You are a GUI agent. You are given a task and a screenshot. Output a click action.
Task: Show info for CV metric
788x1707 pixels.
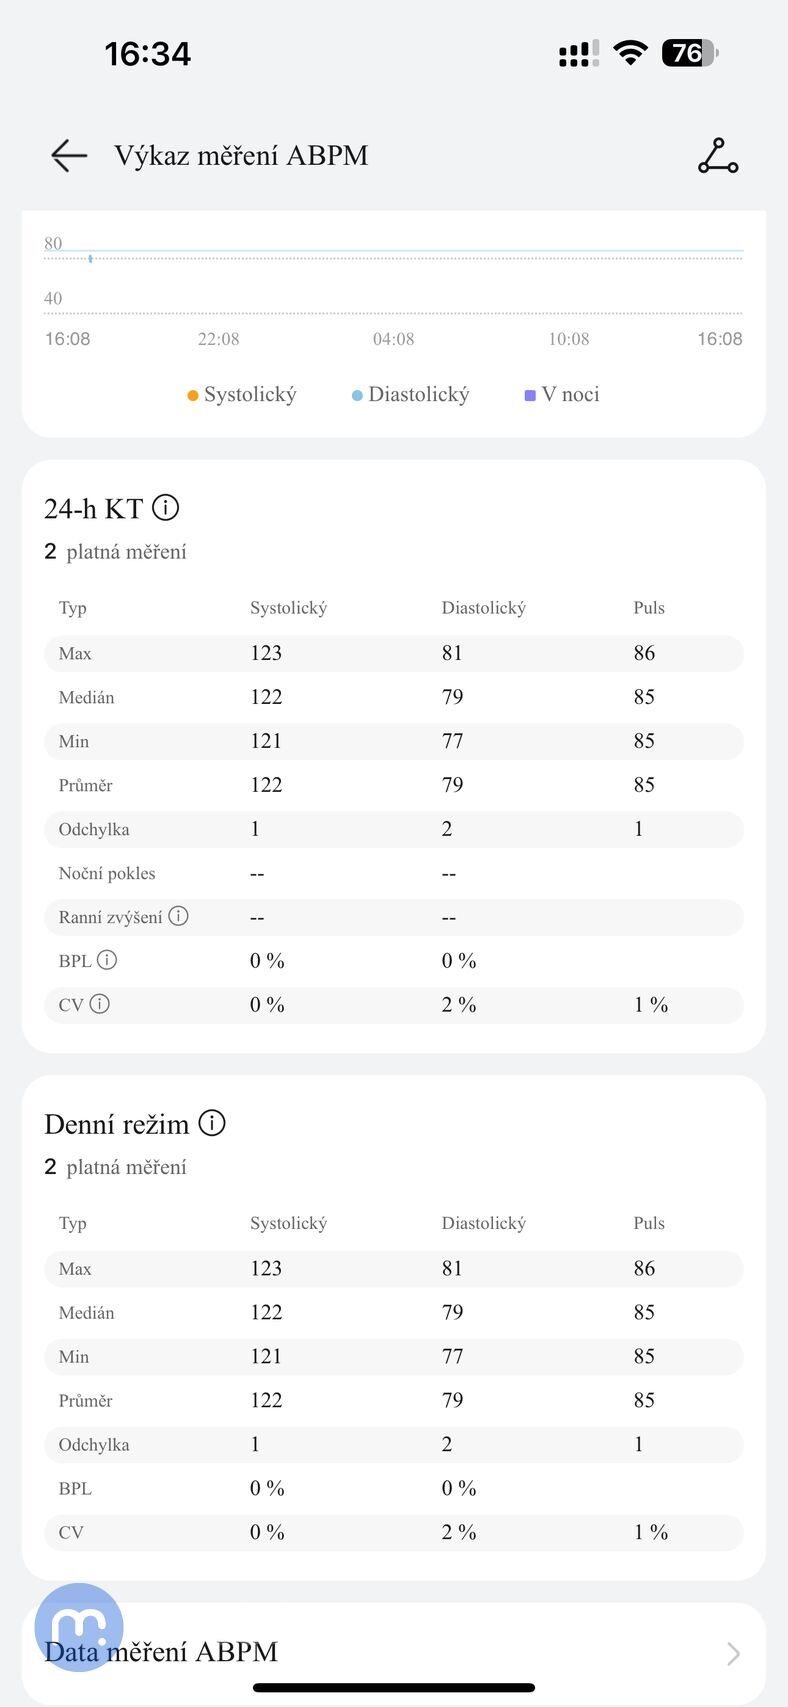pyautogui.click(x=100, y=1004)
